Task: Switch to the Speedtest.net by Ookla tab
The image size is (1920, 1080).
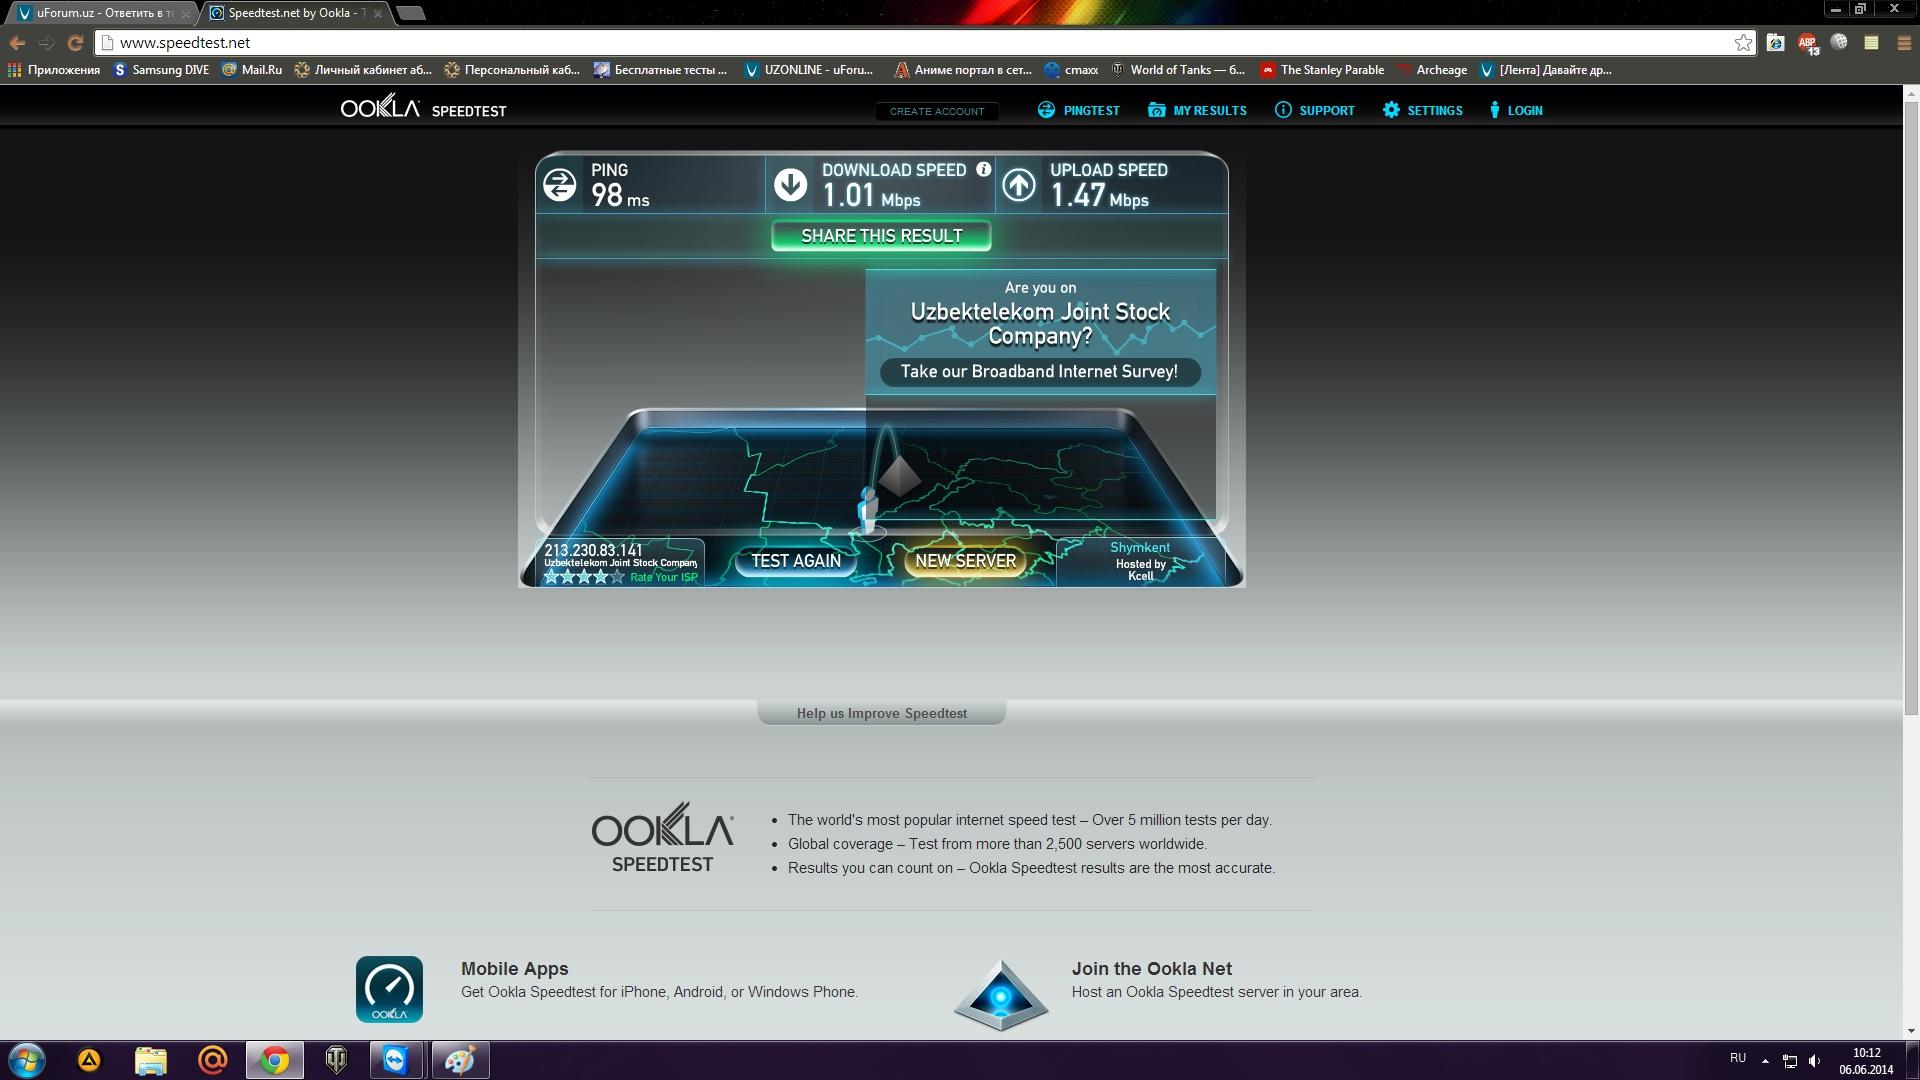Action: coord(295,13)
